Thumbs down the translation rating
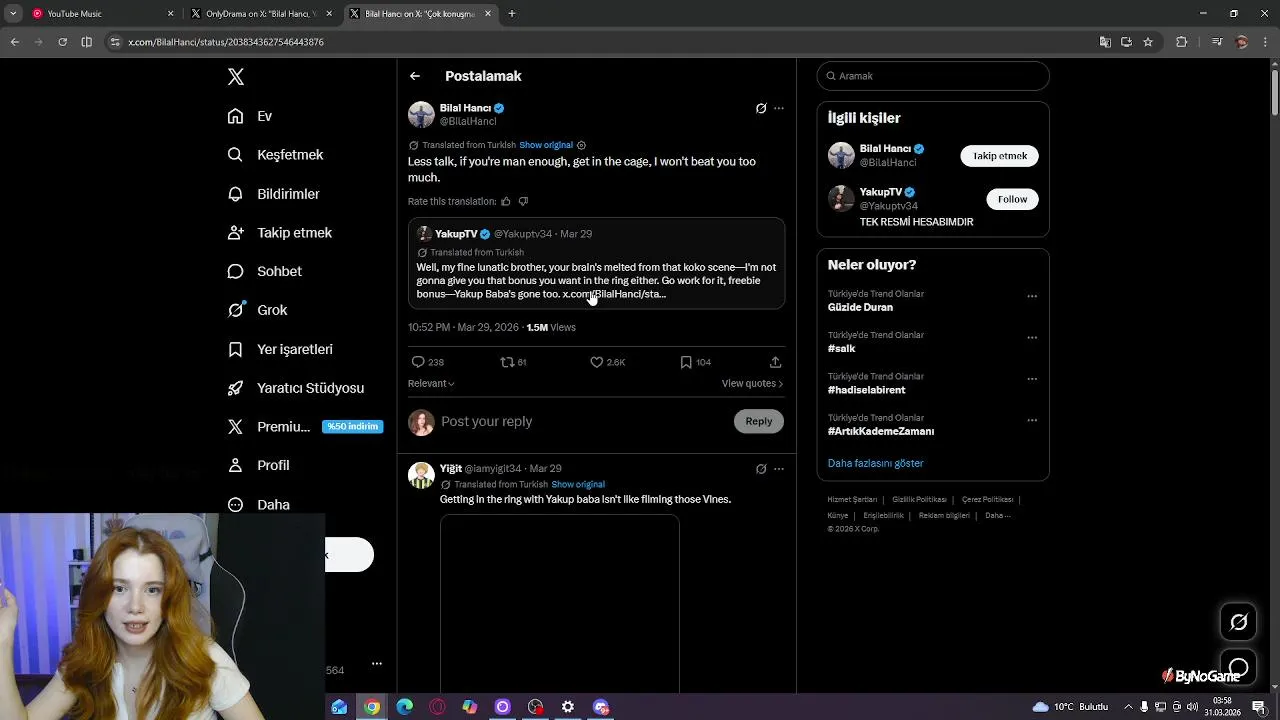This screenshot has width=1280, height=720. [523, 201]
